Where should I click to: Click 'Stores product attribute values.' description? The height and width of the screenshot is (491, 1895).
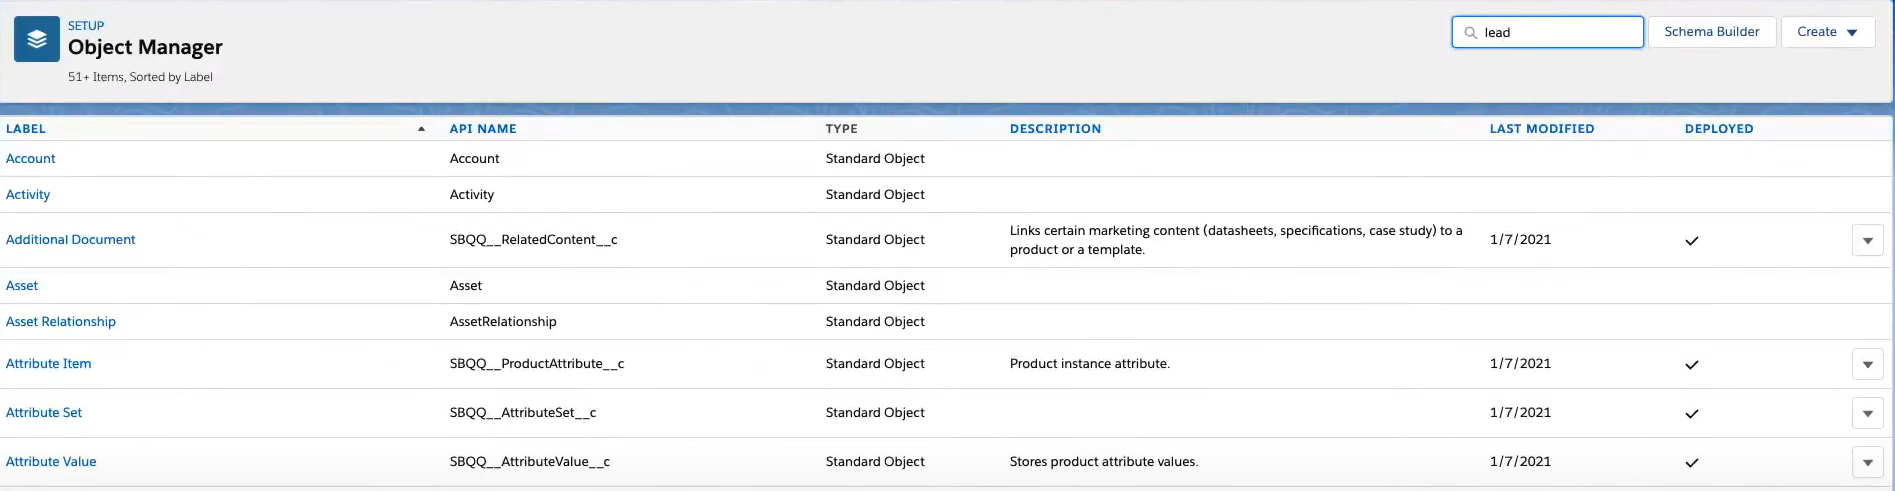pyautogui.click(x=1104, y=462)
